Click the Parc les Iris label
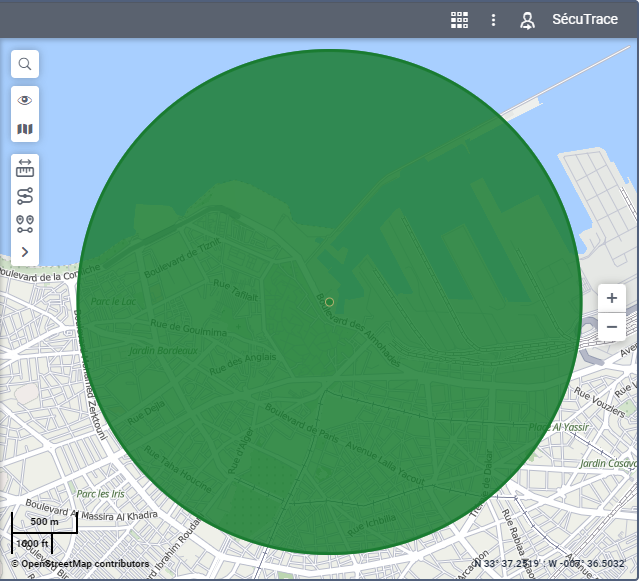This screenshot has width=639, height=581. tap(99, 494)
